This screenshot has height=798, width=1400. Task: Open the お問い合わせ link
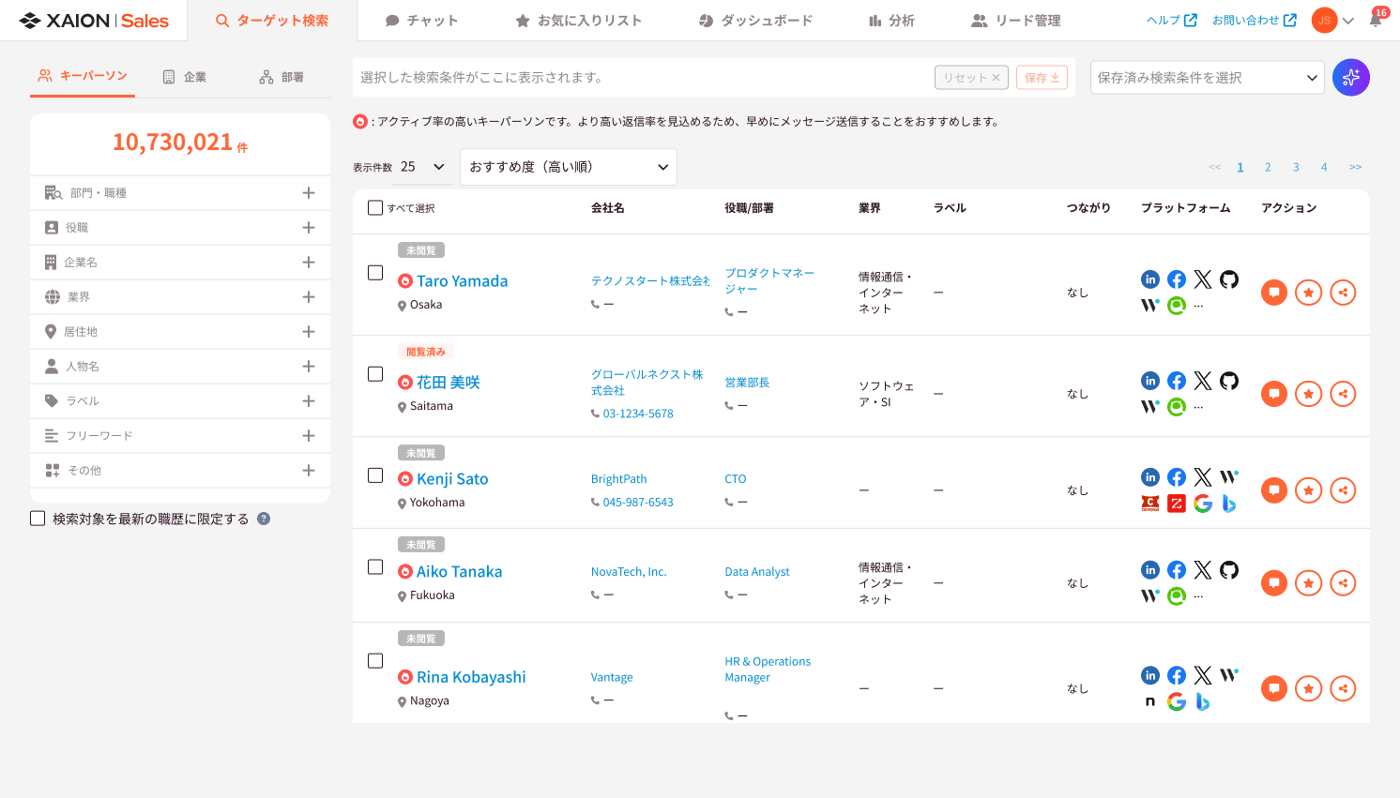(1254, 20)
